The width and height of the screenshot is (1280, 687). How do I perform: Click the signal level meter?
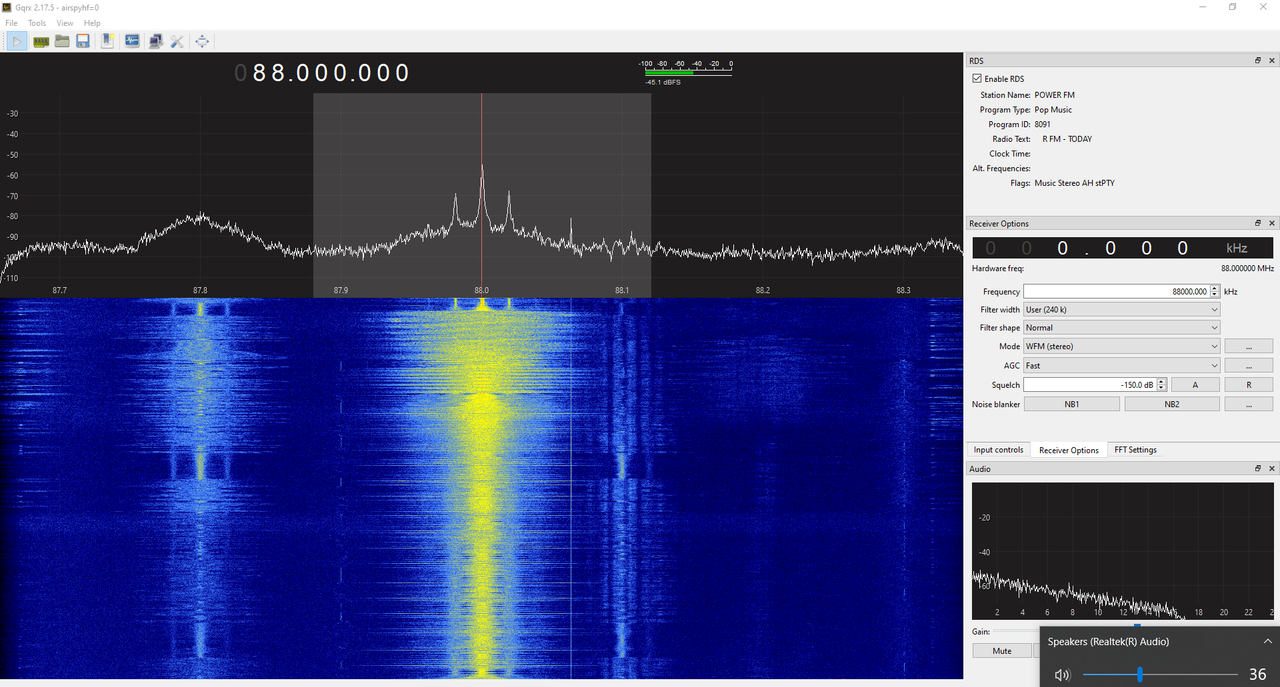[x=686, y=72]
